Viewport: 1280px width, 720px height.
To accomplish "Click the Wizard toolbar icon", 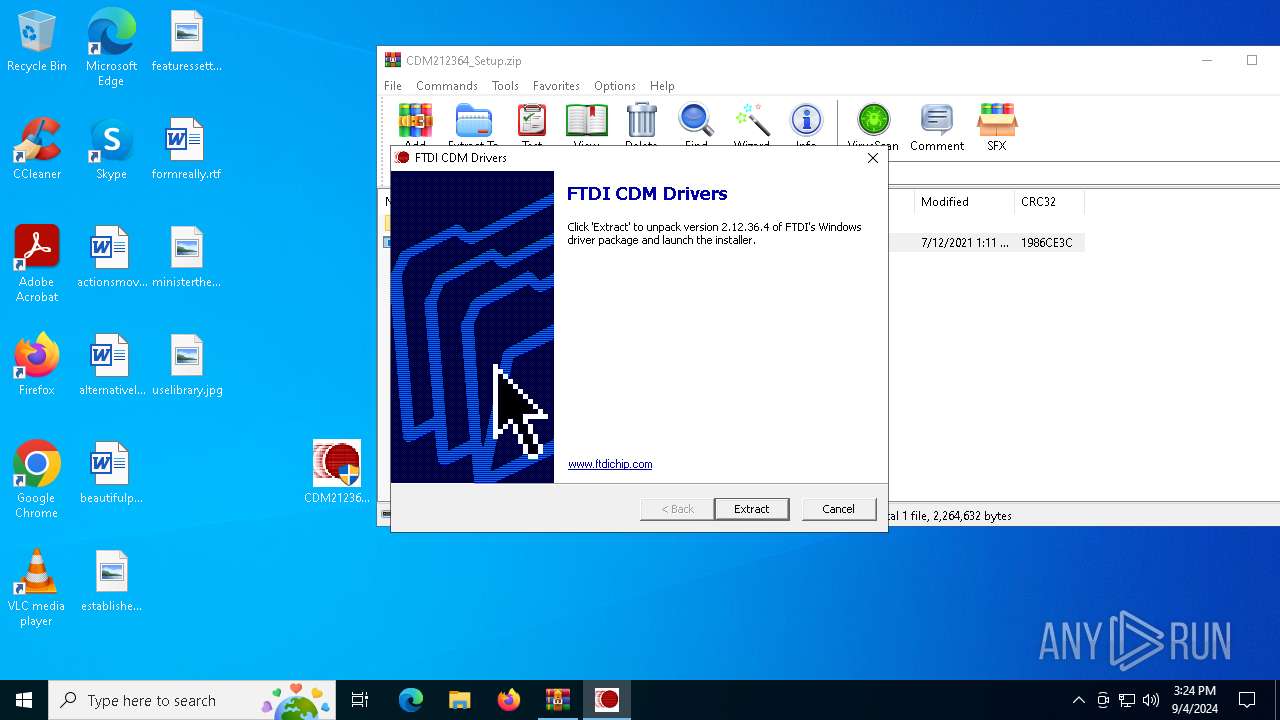I will click(x=752, y=124).
